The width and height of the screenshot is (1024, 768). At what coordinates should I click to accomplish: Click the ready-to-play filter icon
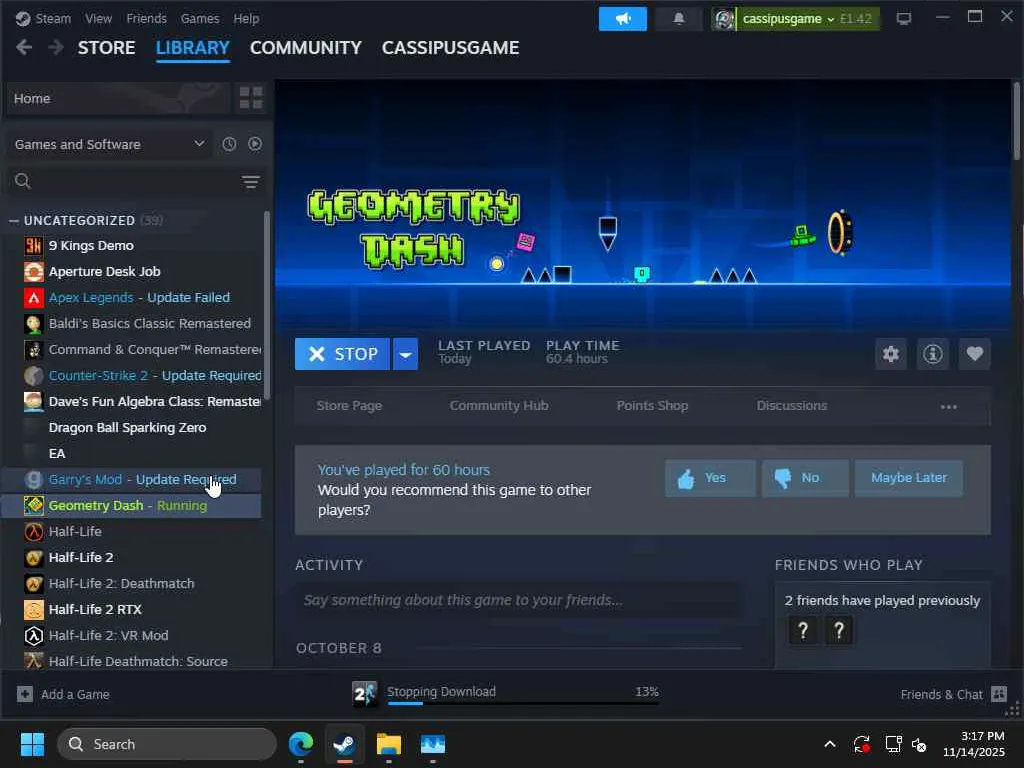[x=255, y=144]
